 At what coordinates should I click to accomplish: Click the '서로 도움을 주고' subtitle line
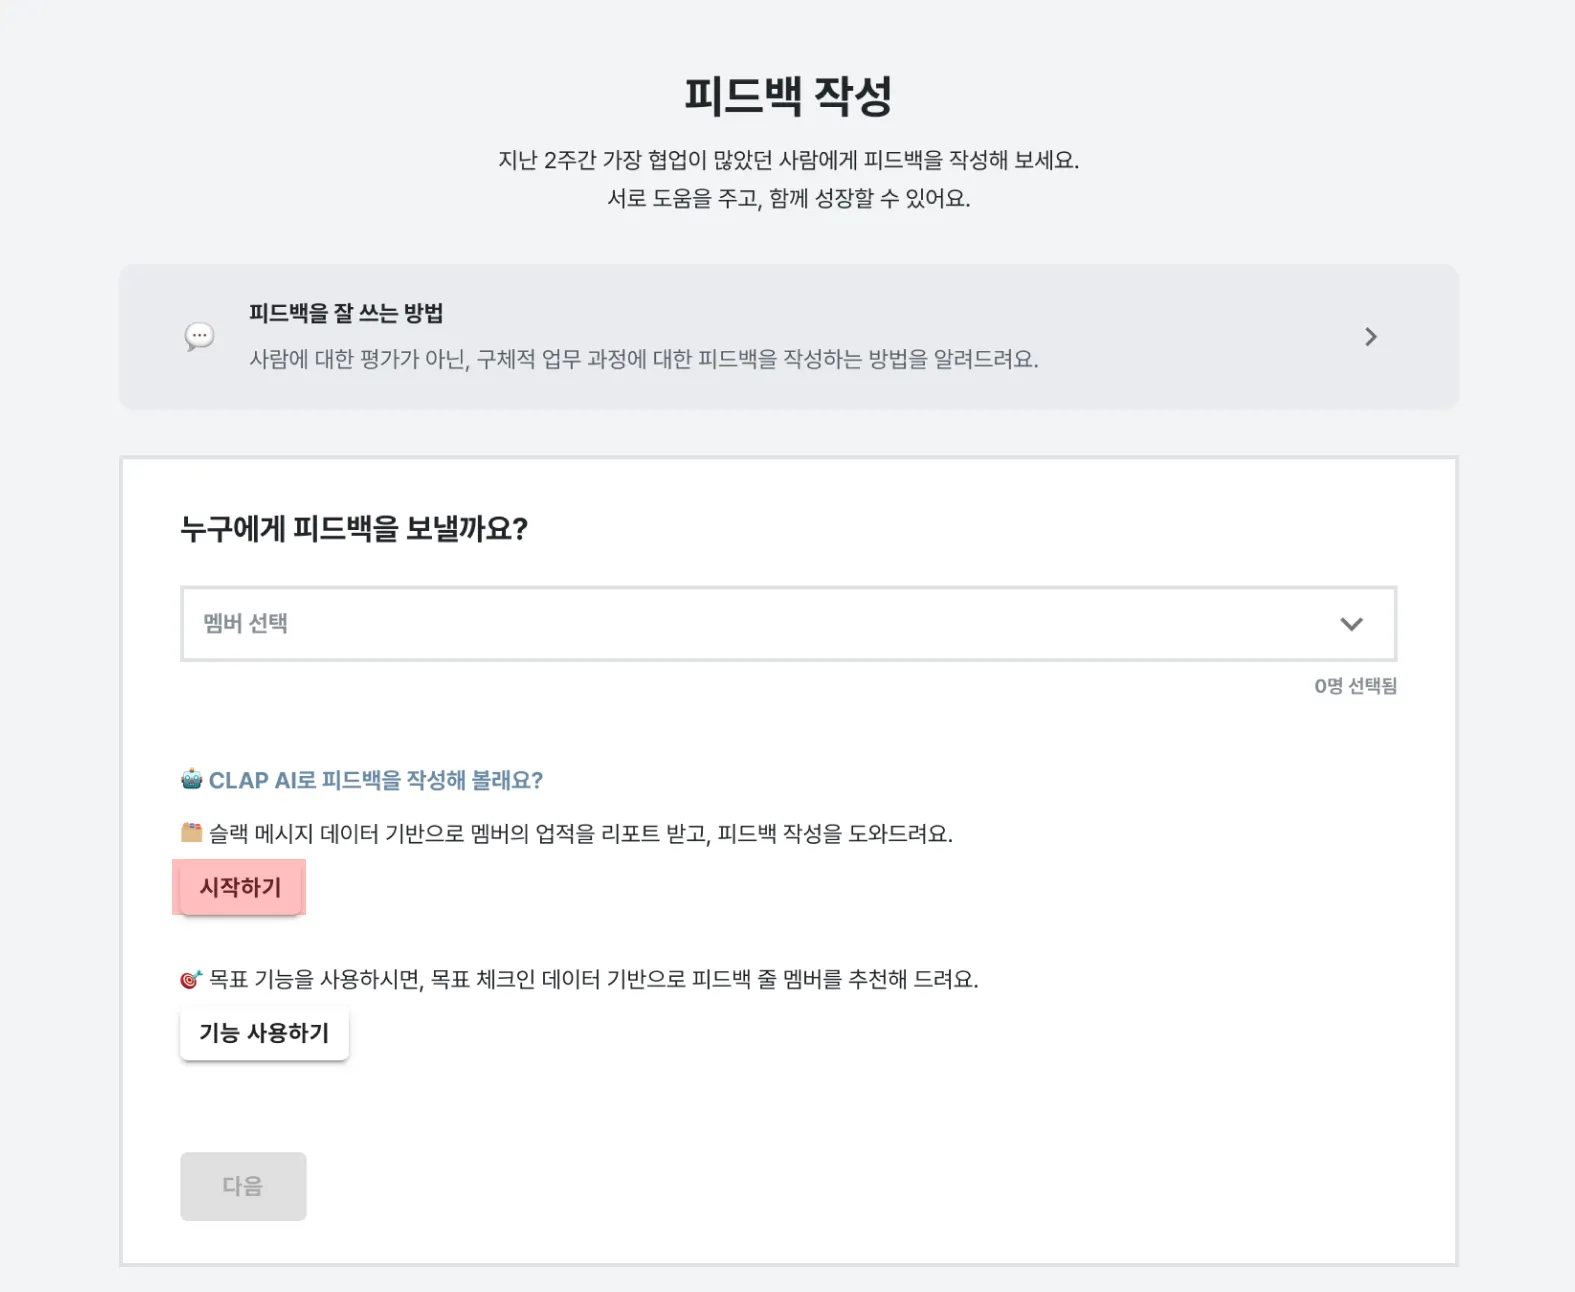coord(788,198)
